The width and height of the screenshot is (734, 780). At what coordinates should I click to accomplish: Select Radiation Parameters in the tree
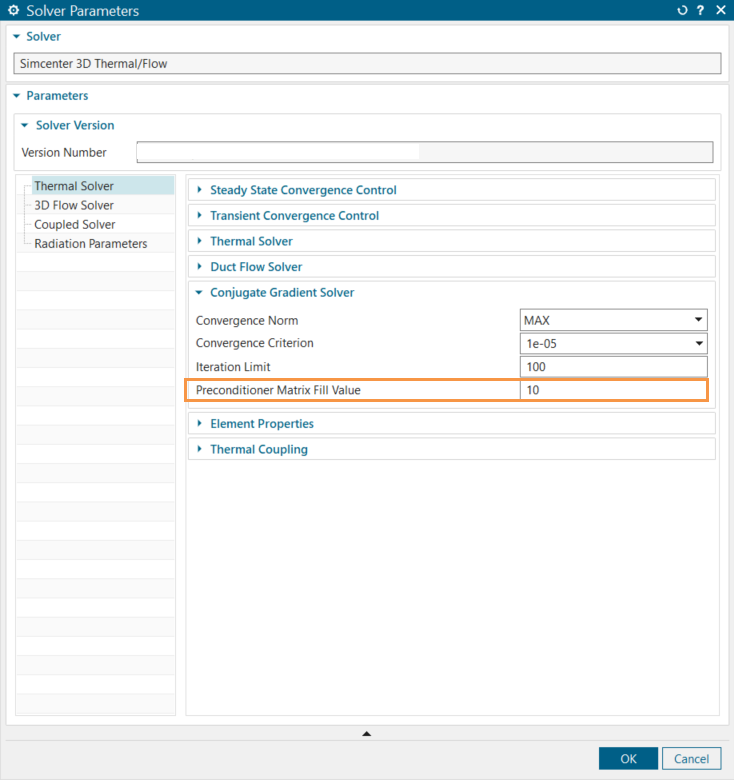[90, 244]
